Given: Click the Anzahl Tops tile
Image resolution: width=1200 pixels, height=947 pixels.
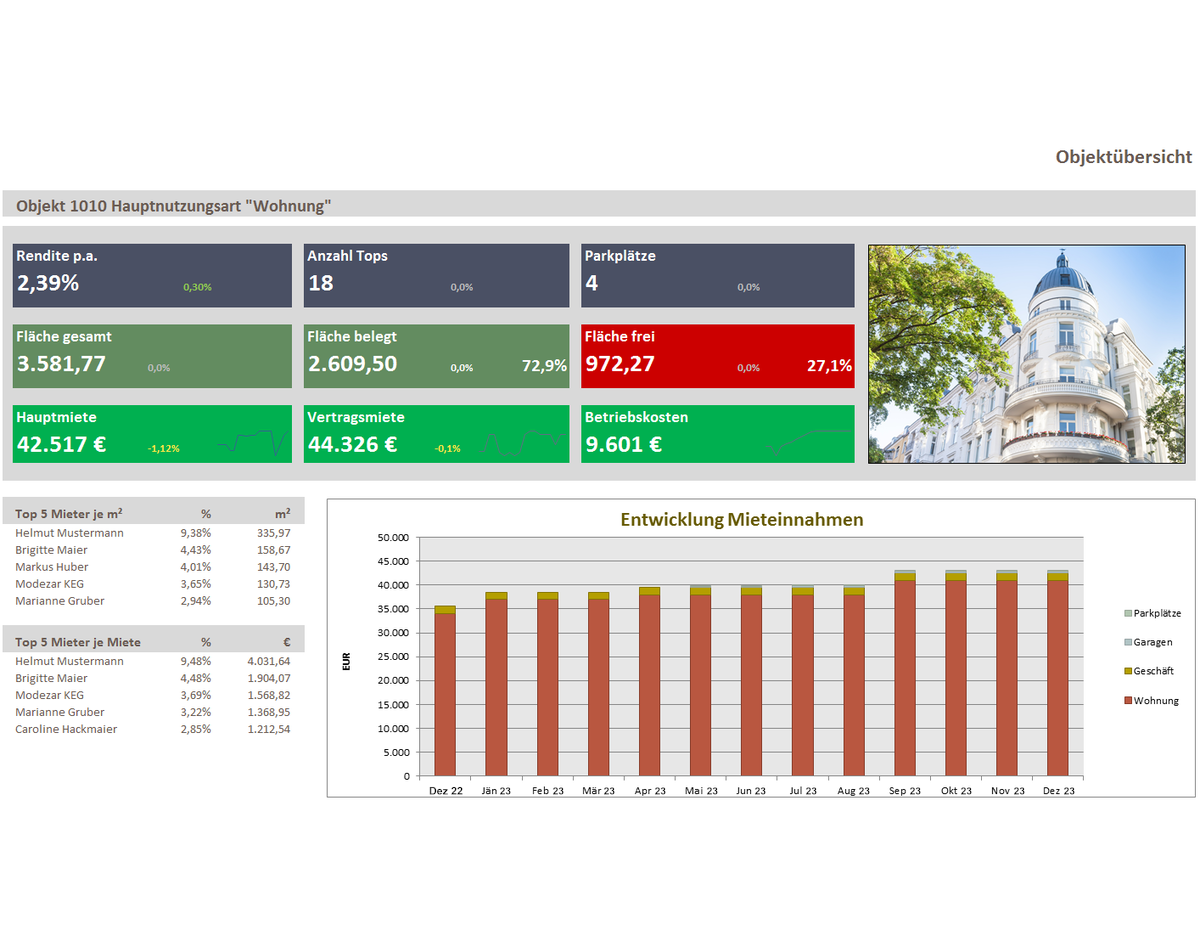Looking at the screenshot, I should point(436,275).
